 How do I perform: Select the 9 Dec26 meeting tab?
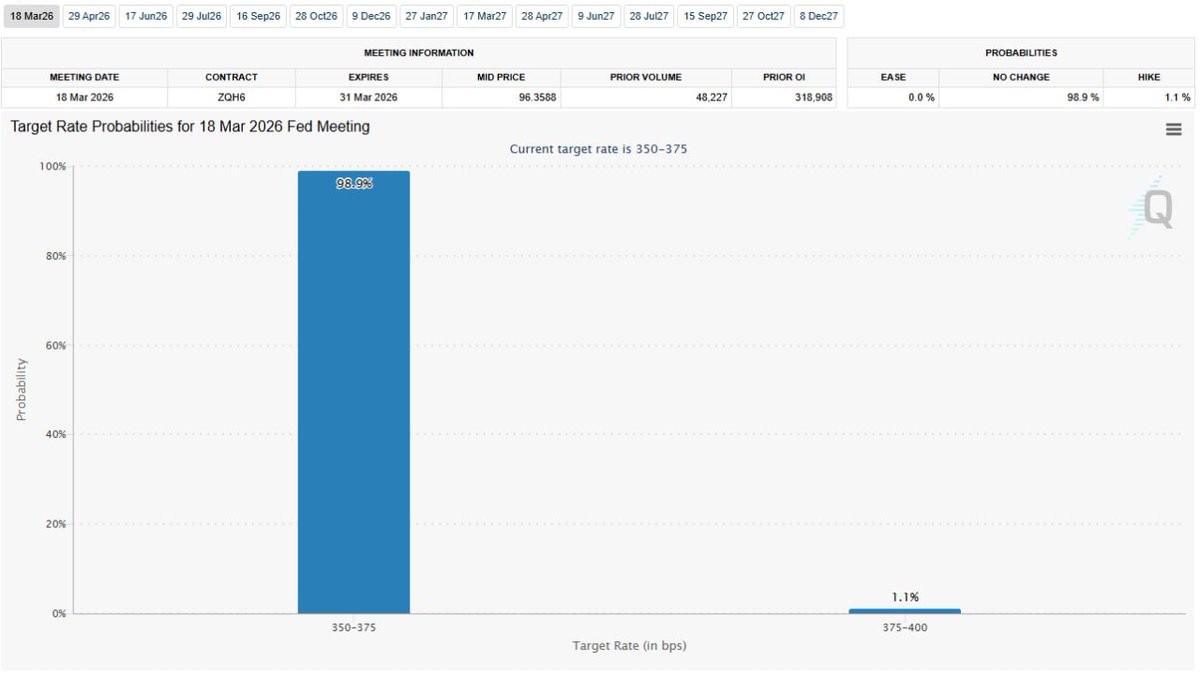coord(371,16)
